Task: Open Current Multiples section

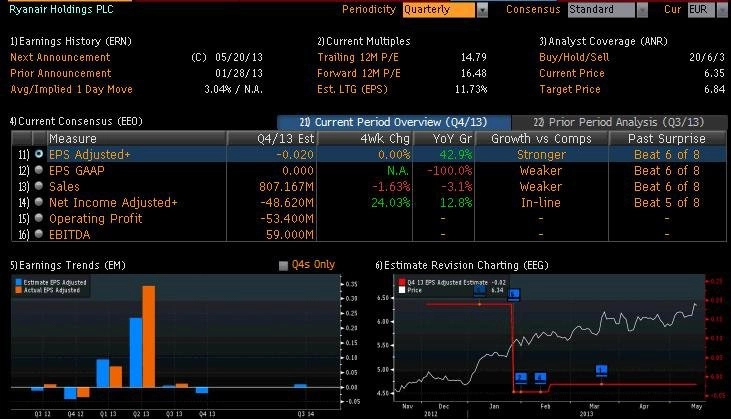Action: (364, 41)
